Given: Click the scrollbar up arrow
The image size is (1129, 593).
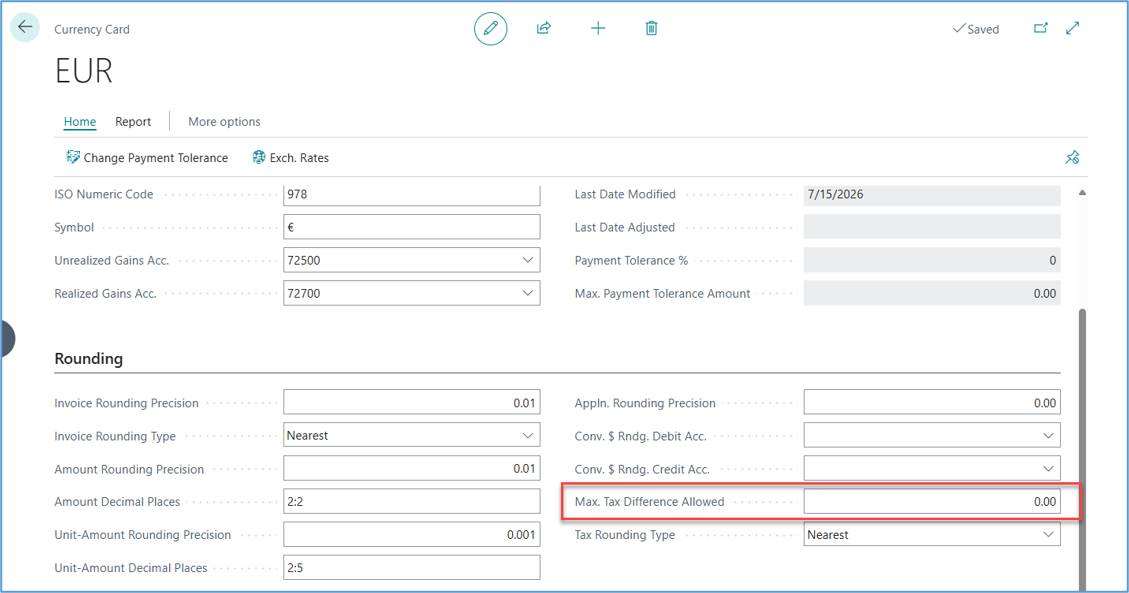Looking at the screenshot, I should tap(1082, 193).
